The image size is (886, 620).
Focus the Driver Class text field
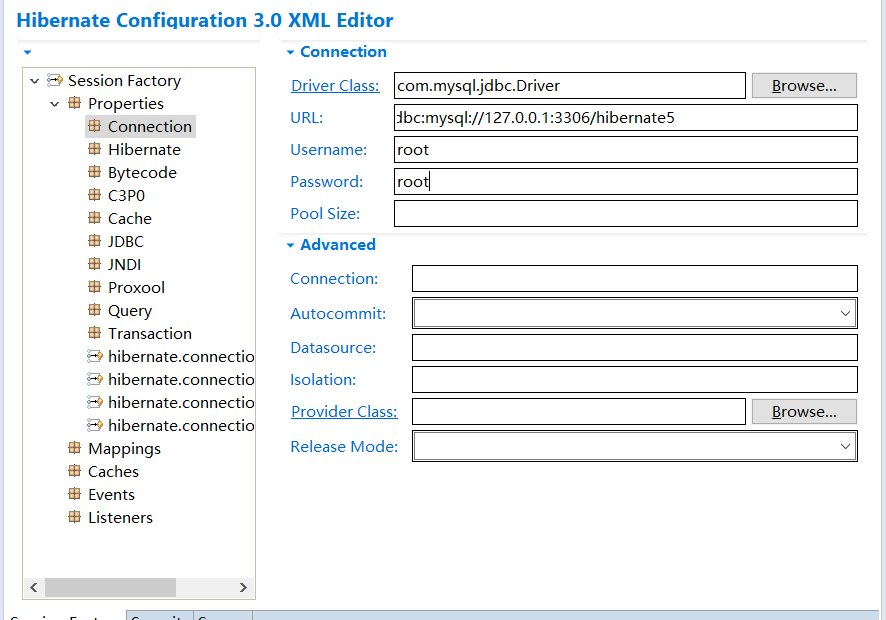(570, 85)
